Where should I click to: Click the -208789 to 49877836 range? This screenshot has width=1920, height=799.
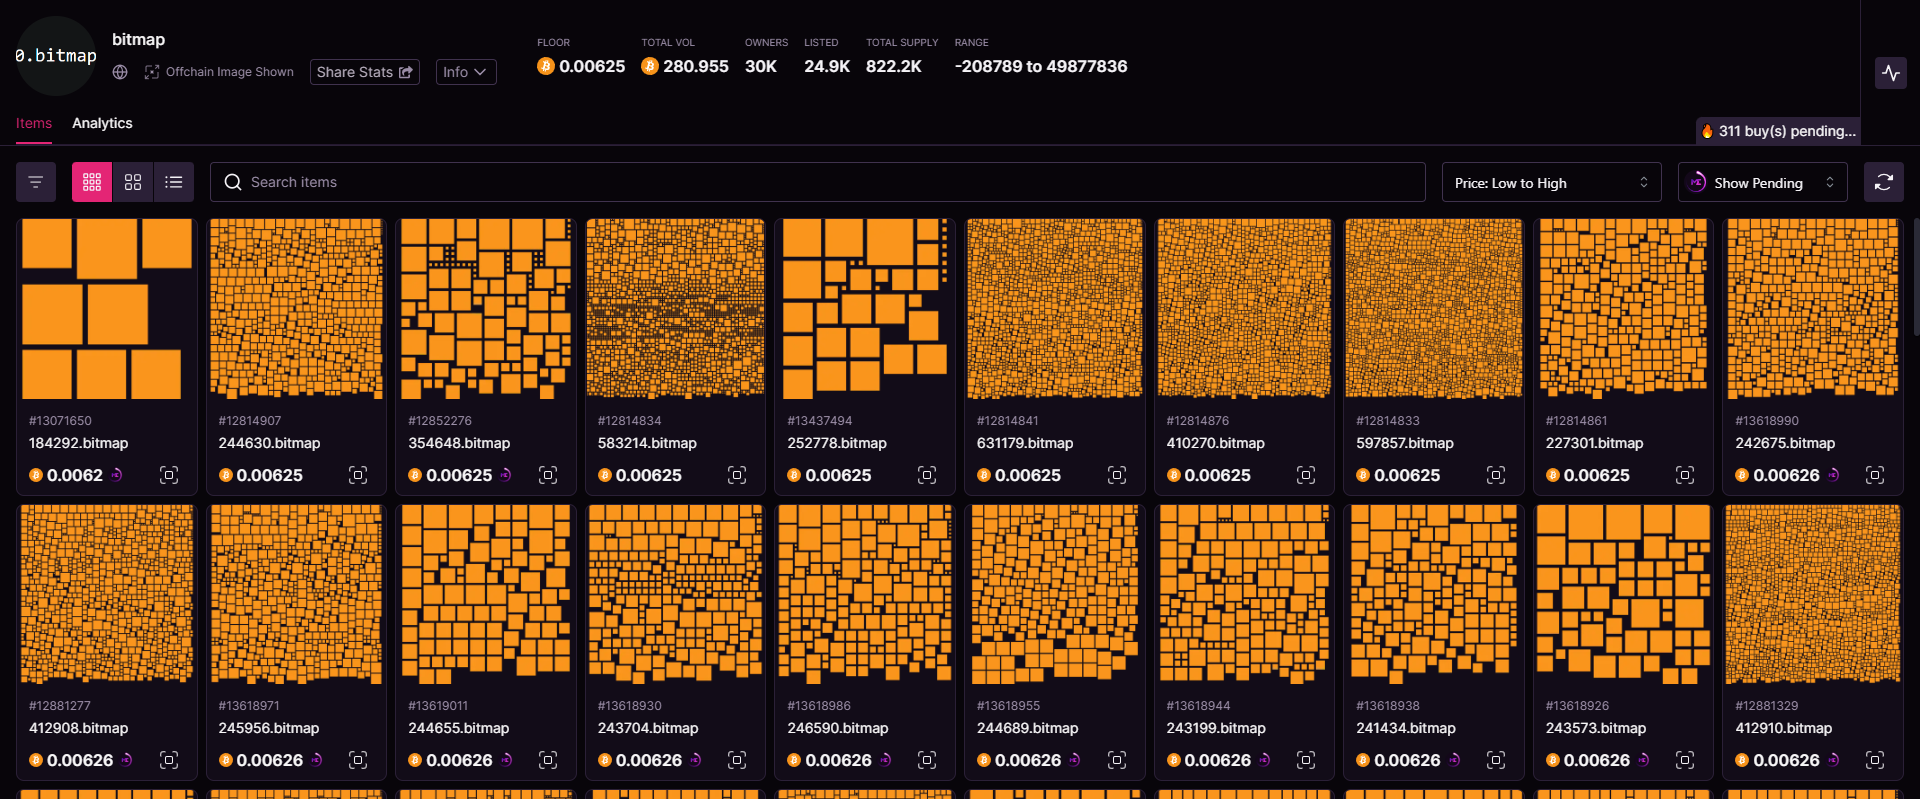(1041, 66)
